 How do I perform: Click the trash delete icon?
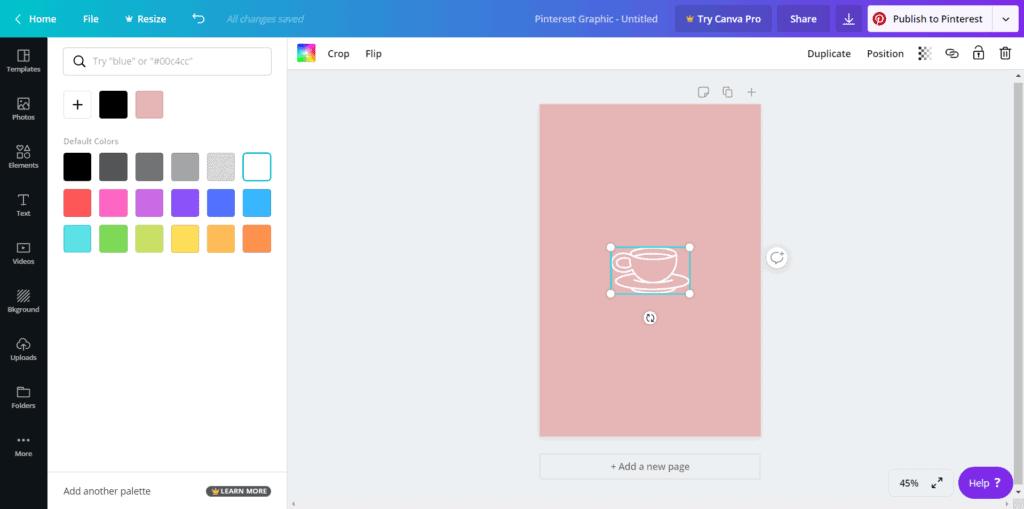click(1005, 53)
